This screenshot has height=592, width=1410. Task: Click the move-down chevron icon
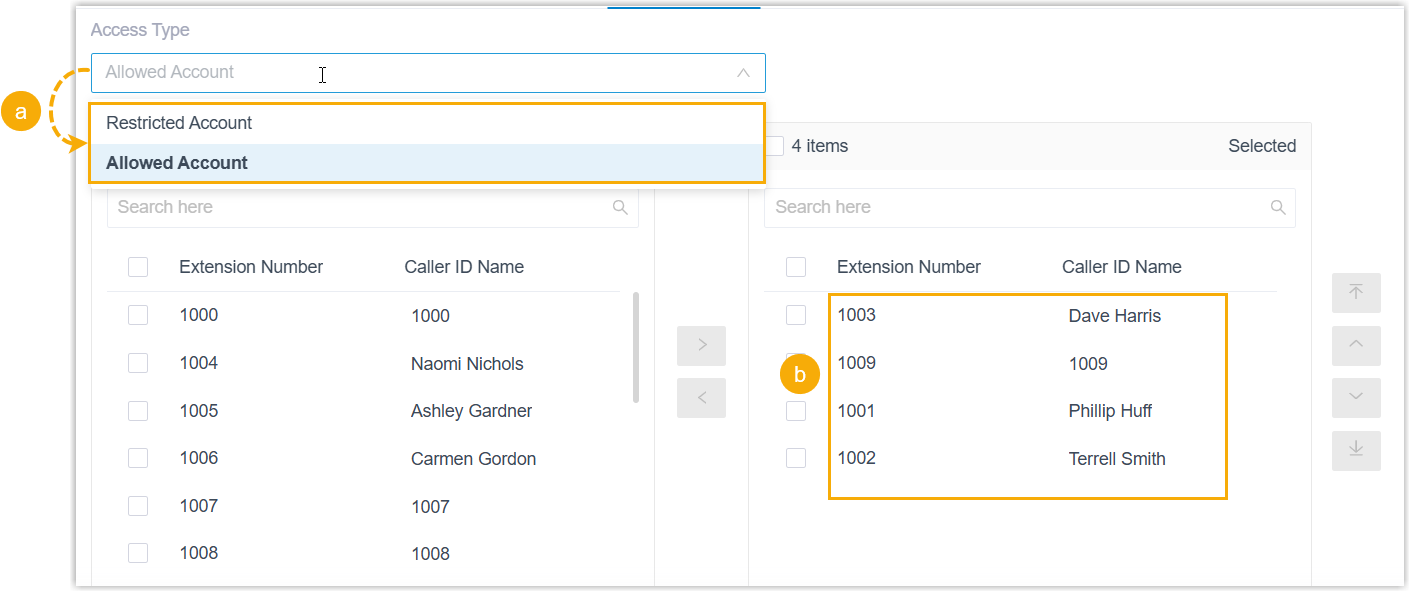point(1356,398)
